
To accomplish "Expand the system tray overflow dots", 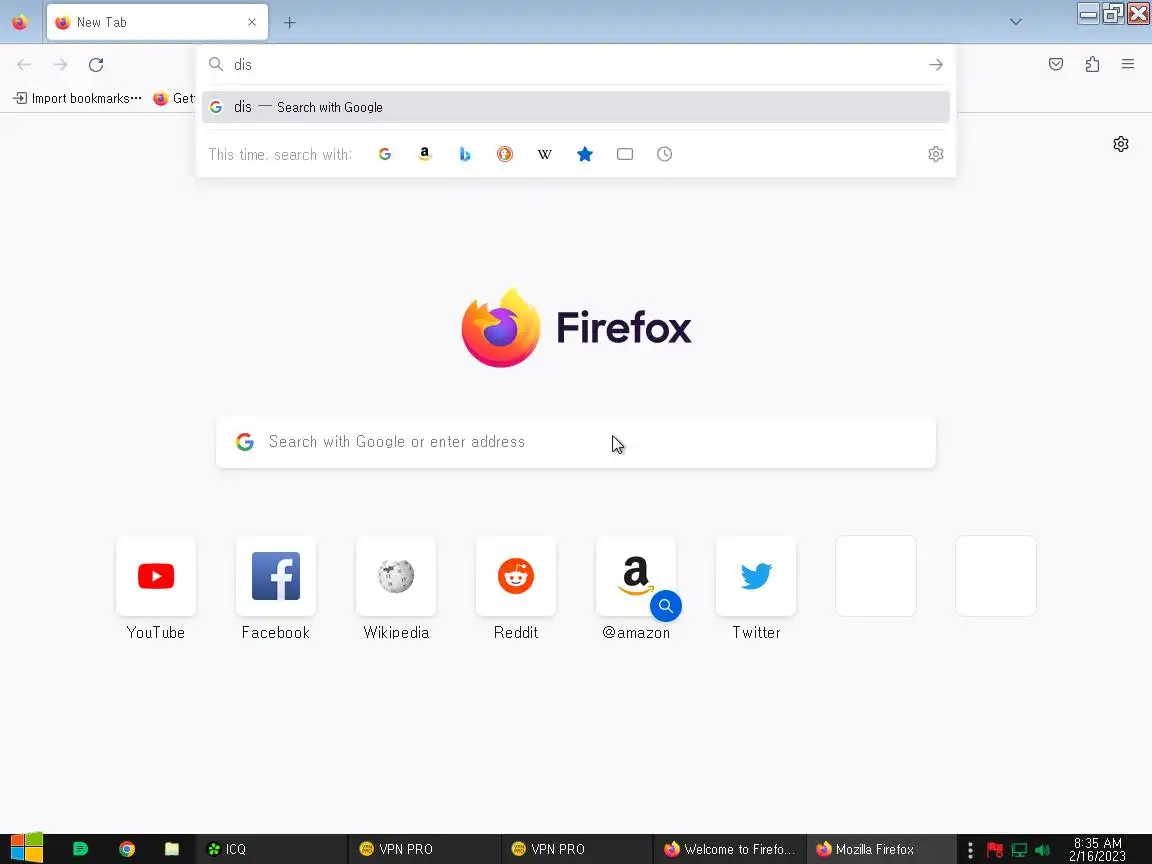I will point(970,850).
